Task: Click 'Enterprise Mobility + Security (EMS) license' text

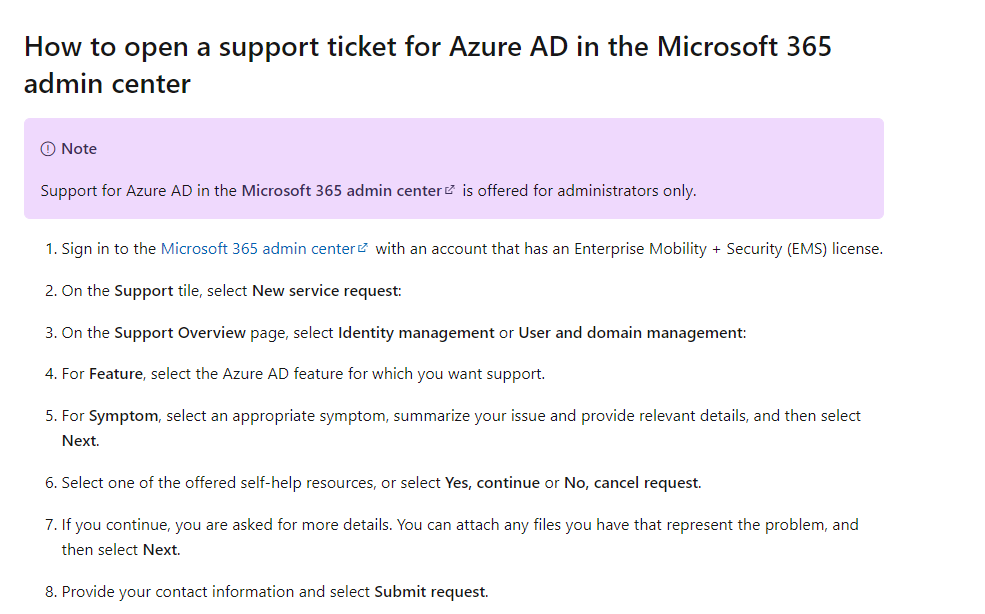Action: pyautogui.click(x=727, y=249)
